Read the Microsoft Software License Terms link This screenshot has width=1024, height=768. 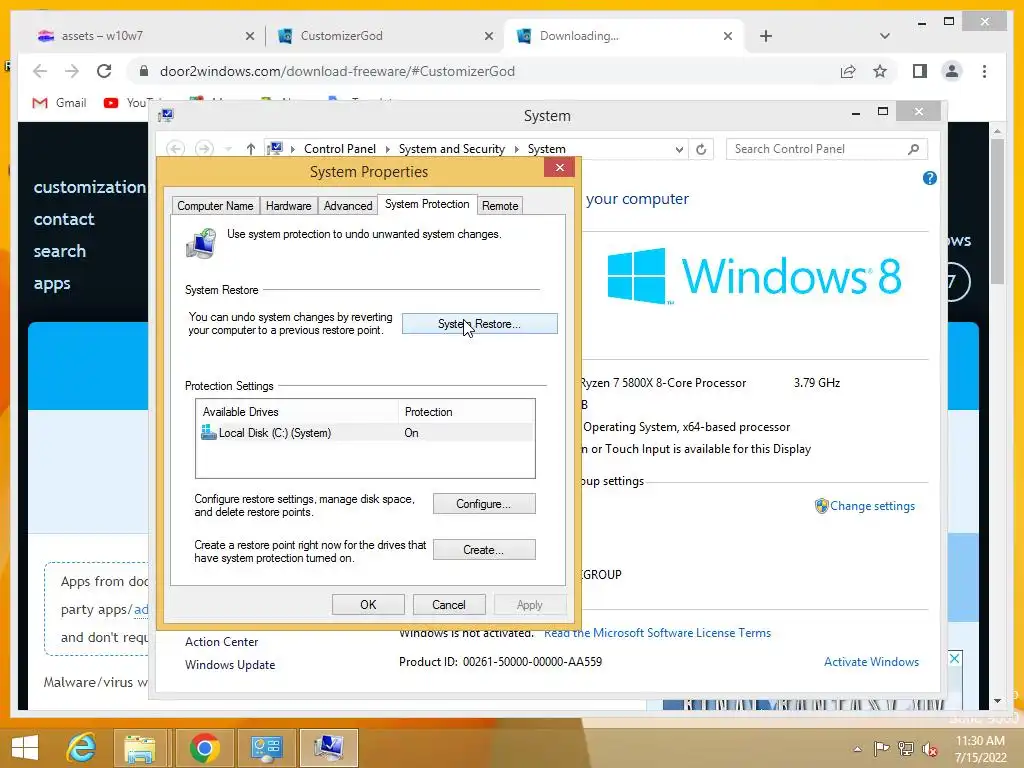[658, 633]
